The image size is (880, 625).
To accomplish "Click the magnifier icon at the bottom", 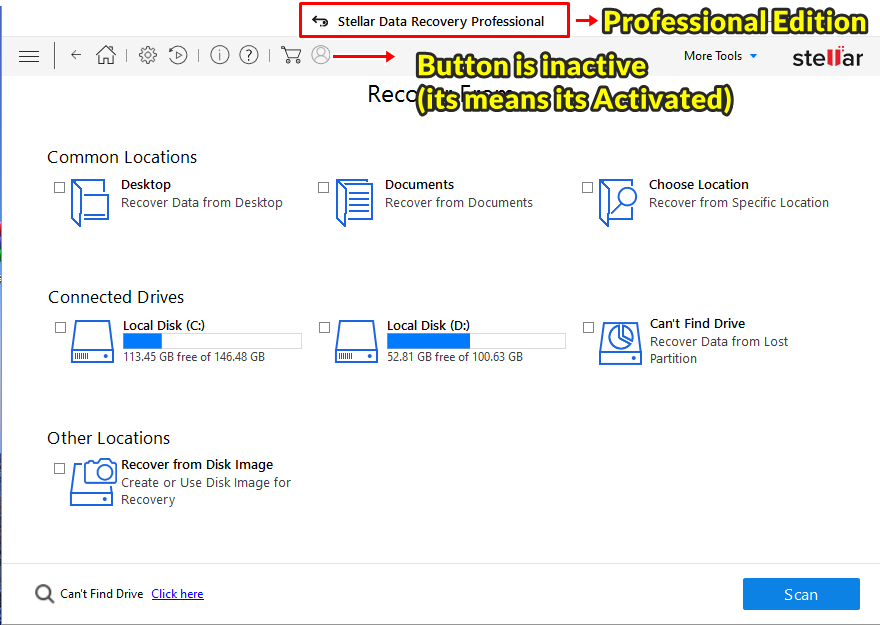I will 44,594.
